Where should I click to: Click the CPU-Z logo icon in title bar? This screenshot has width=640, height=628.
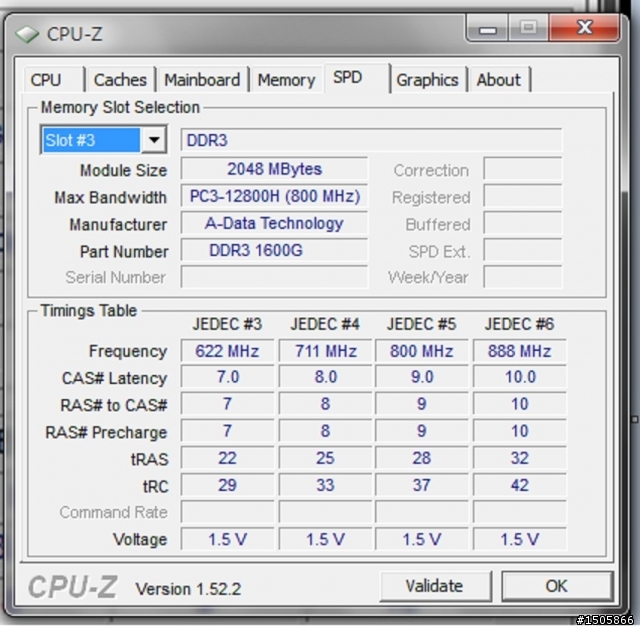(27, 34)
